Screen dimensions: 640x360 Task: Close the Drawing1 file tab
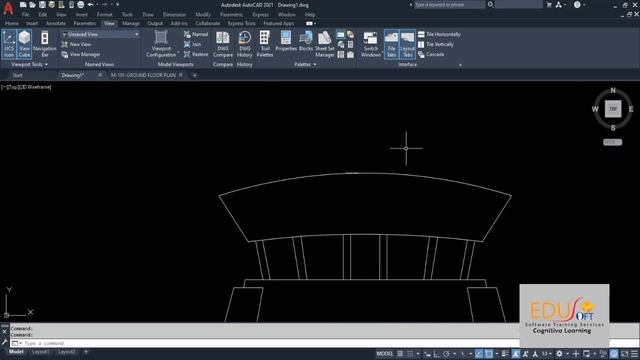click(x=100, y=75)
